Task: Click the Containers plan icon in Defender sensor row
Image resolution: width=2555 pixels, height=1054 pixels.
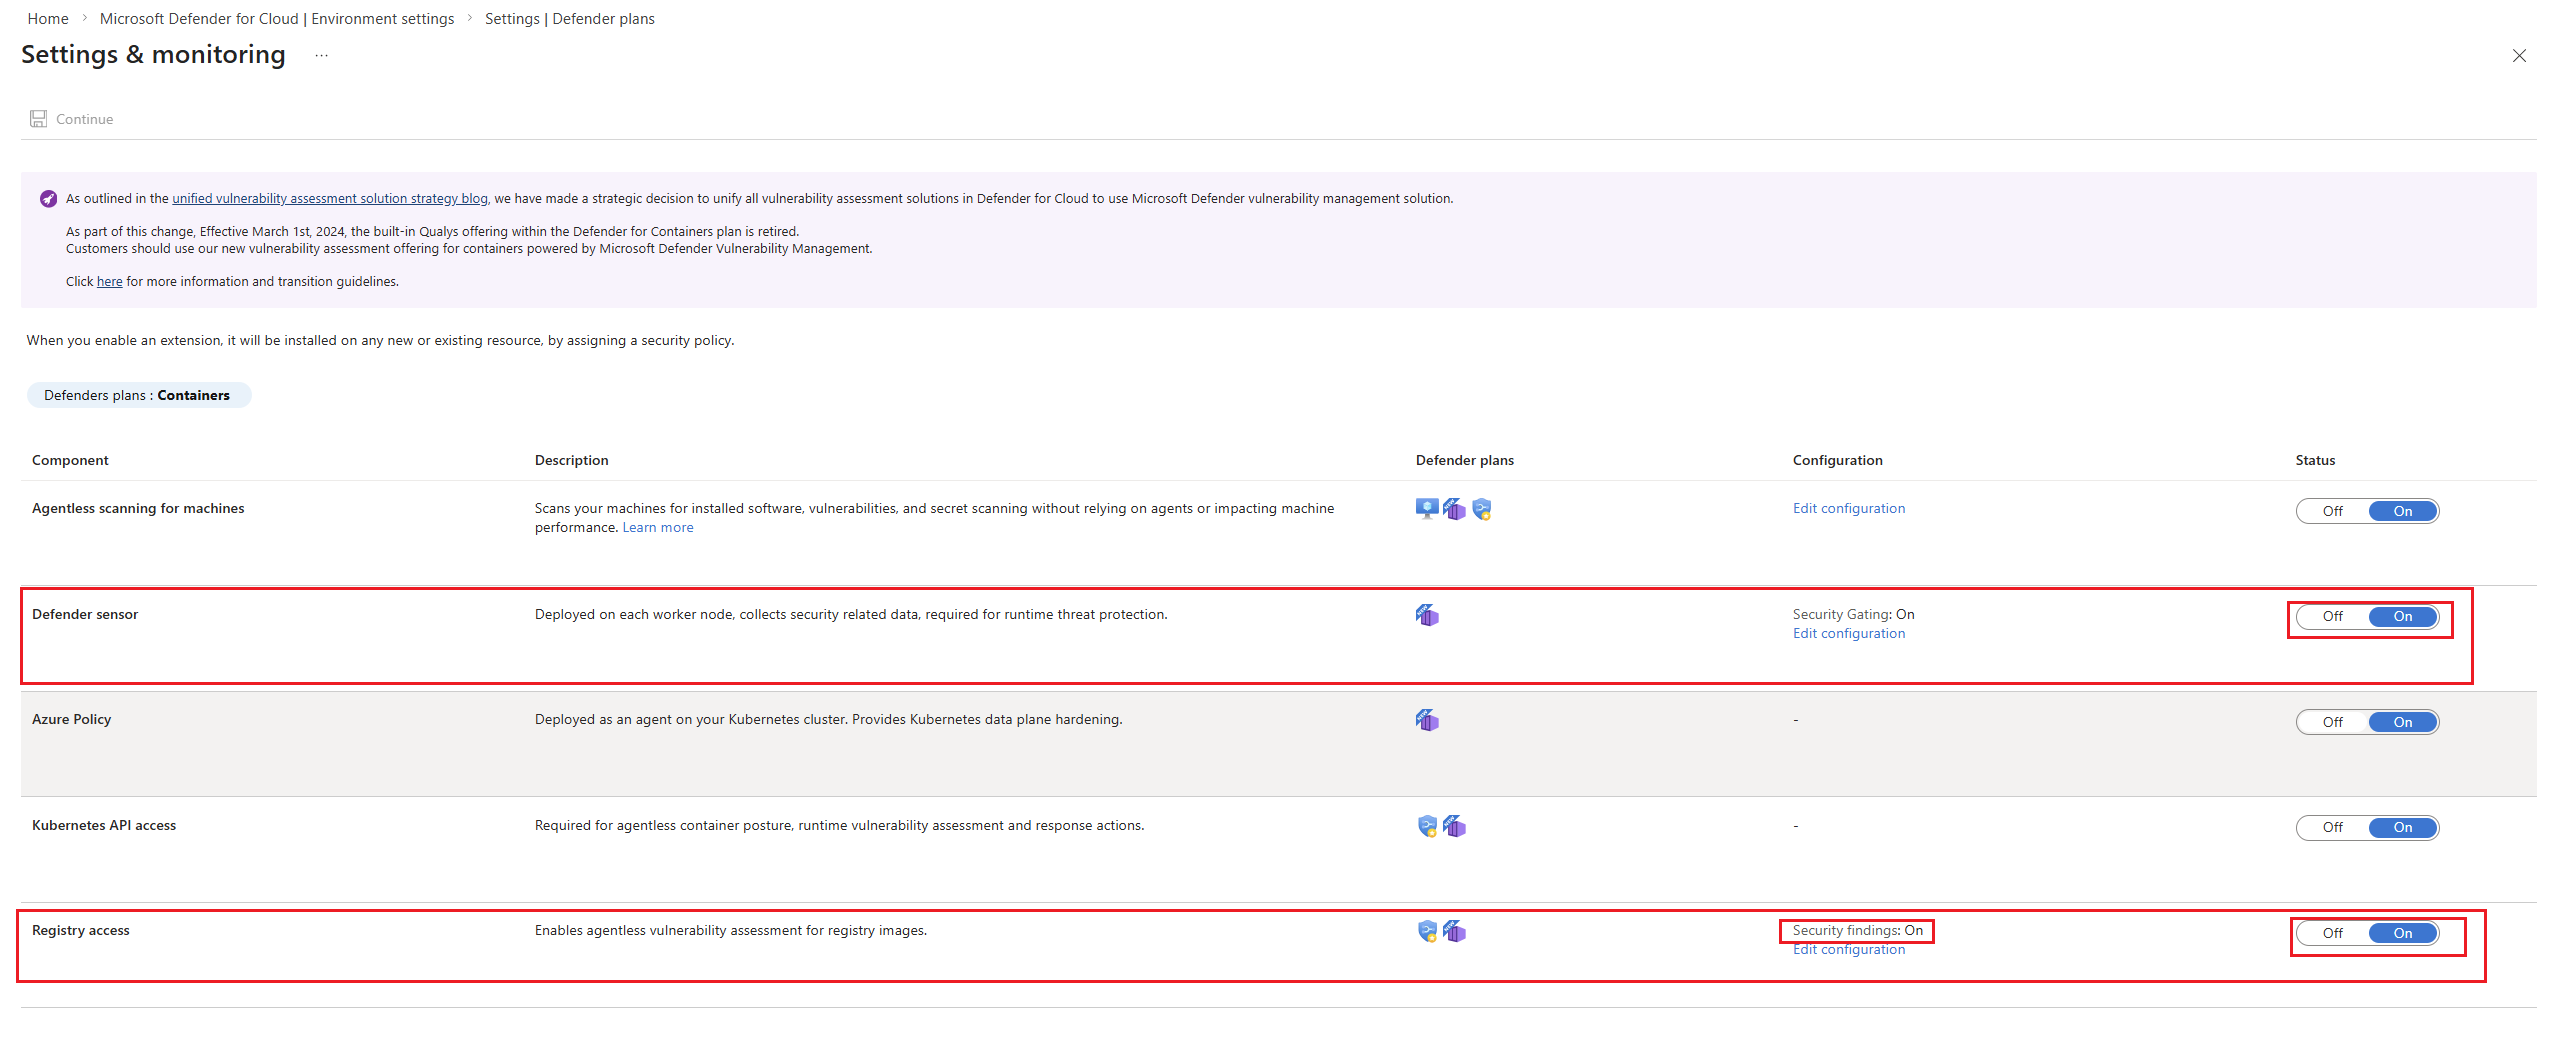Action: tap(1427, 615)
